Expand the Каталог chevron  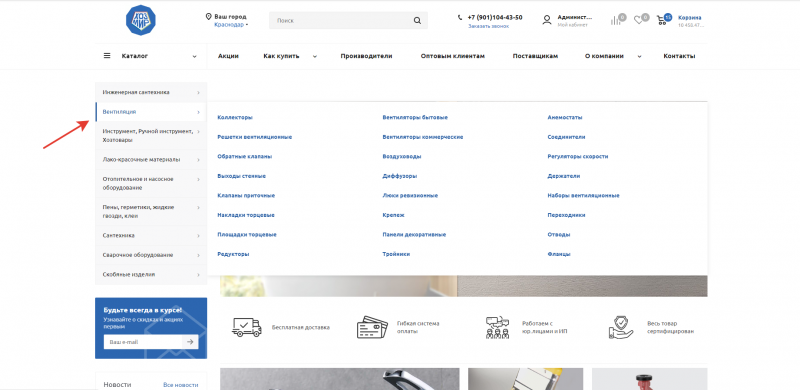click(194, 57)
